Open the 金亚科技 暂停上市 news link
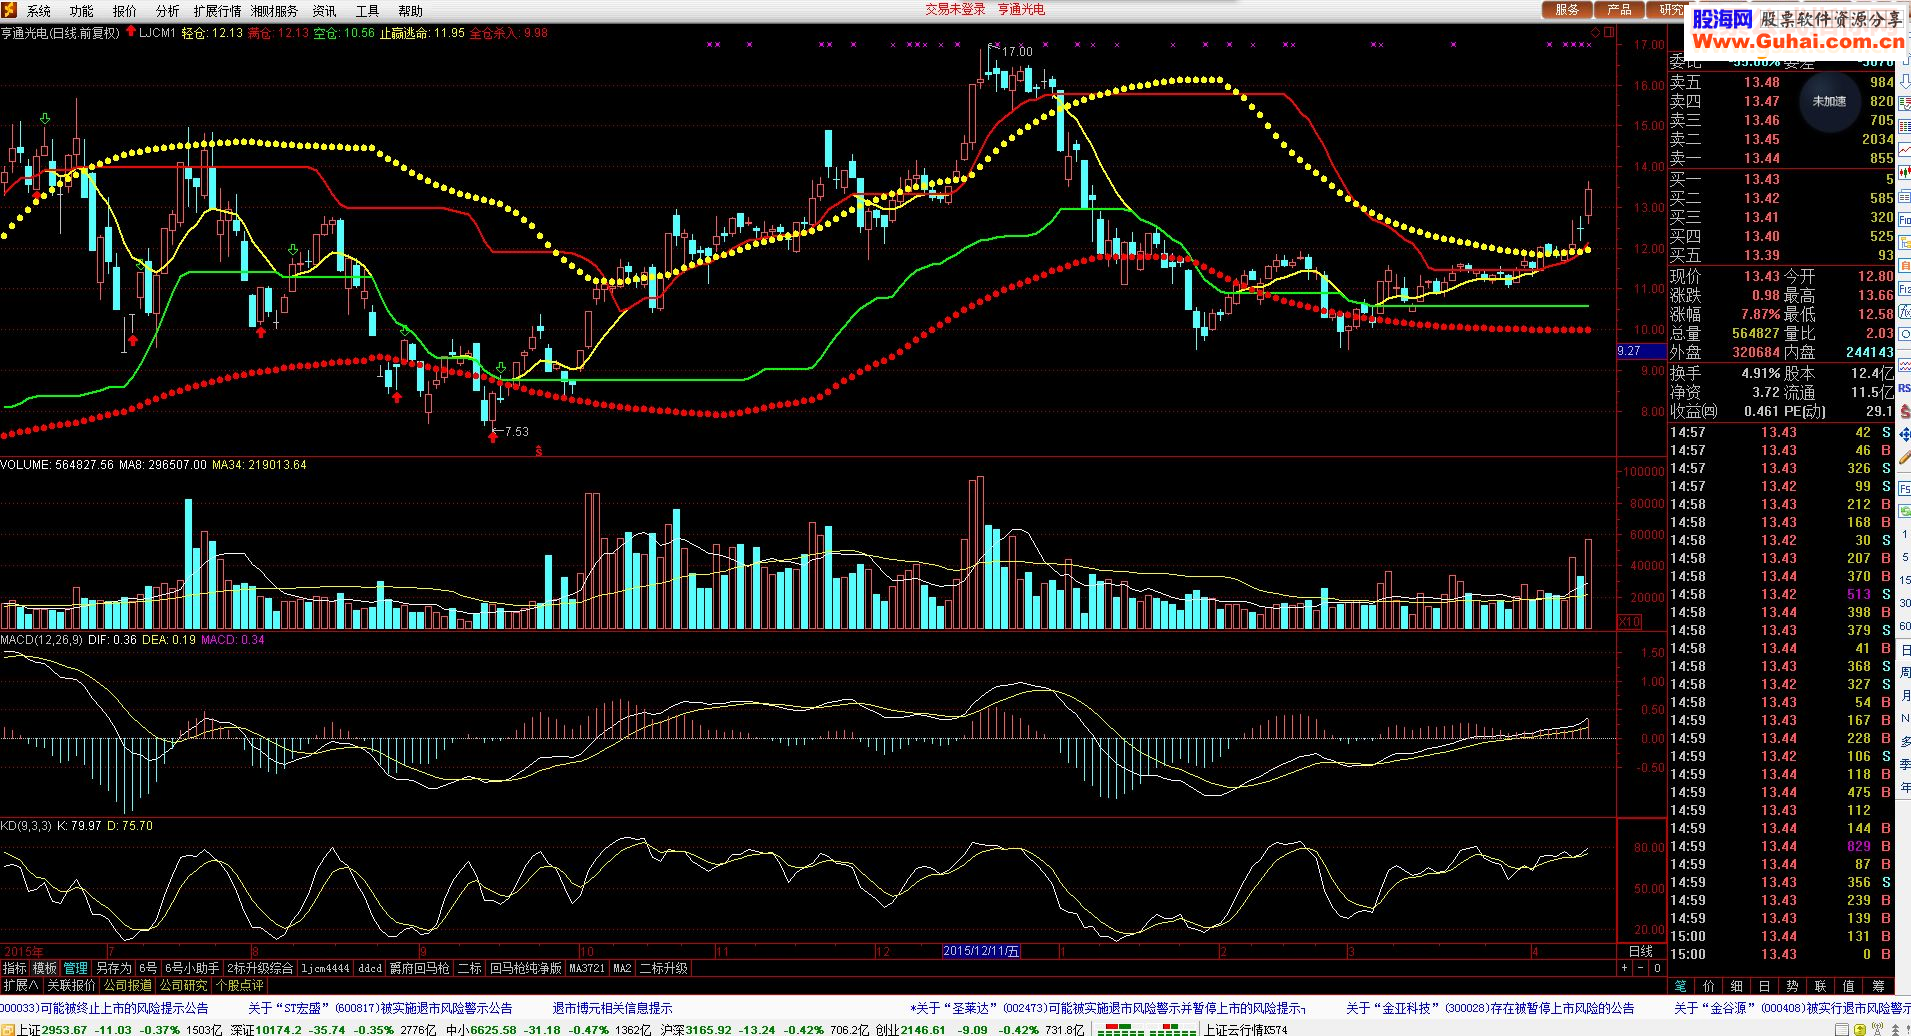The height and width of the screenshot is (1036, 1911). (x=1490, y=1008)
